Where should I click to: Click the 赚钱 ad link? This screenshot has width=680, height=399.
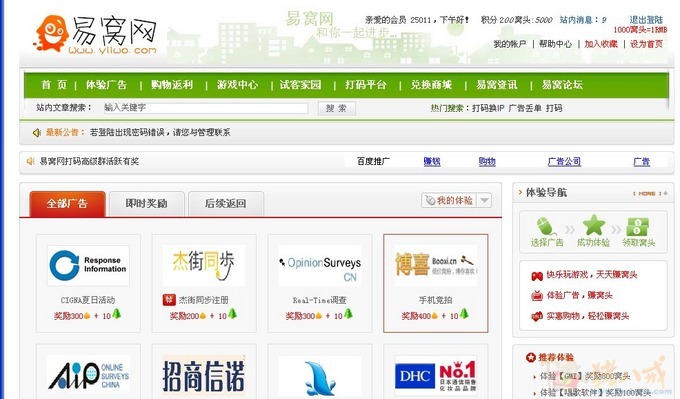pos(432,161)
